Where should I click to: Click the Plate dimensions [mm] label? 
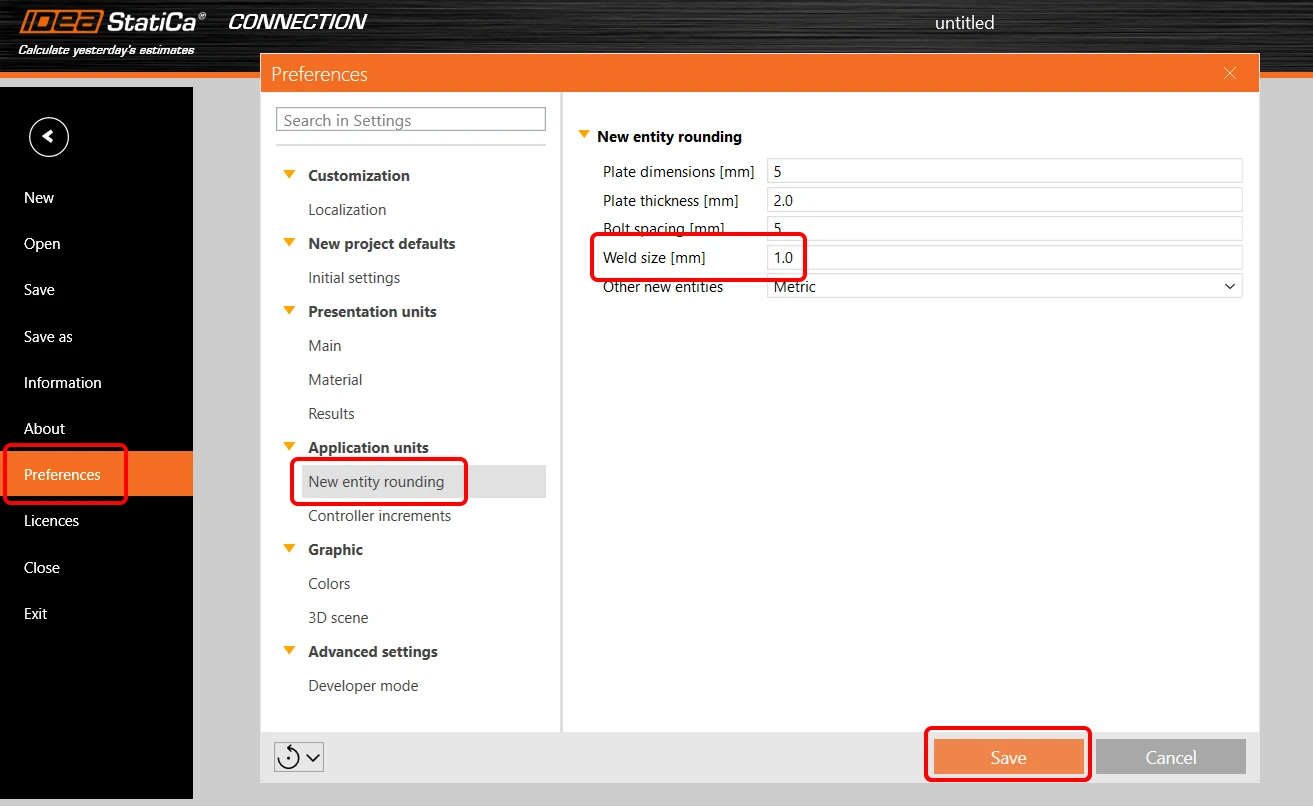[679, 171]
